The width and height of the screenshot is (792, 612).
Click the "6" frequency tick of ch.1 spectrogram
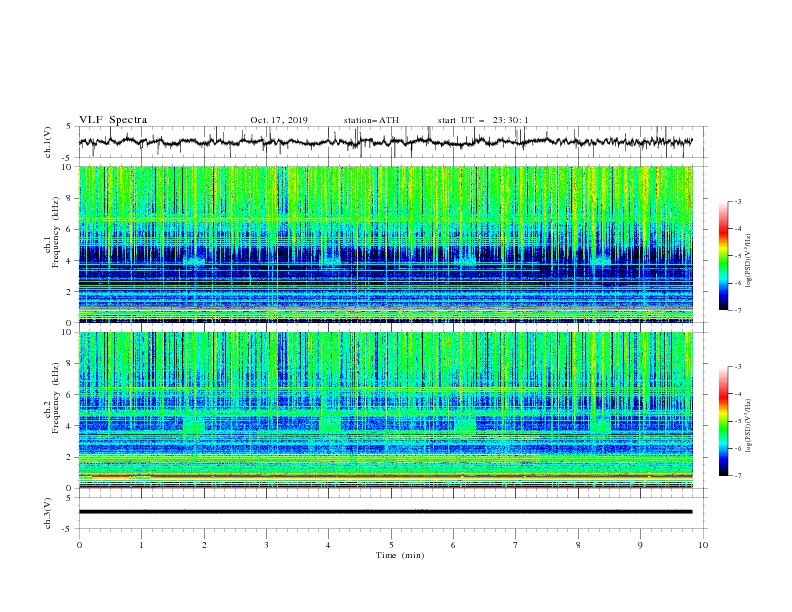tap(70, 229)
